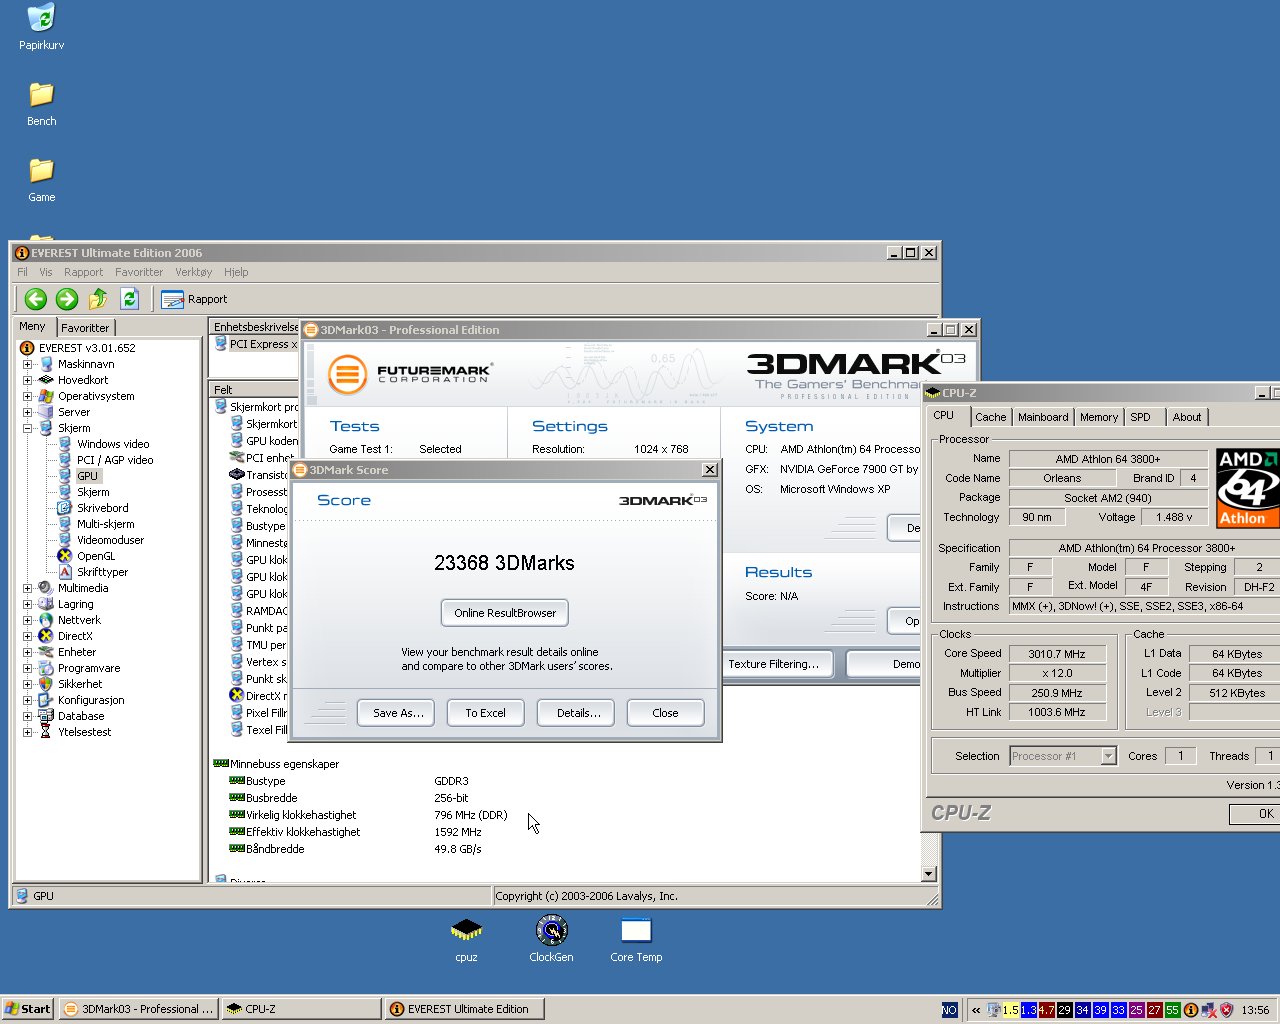The width and height of the screenshot is (1280, 1024).
Task: Expand the Operativsystem tree node
Action: pyautogui.click(x=28, y=396)
